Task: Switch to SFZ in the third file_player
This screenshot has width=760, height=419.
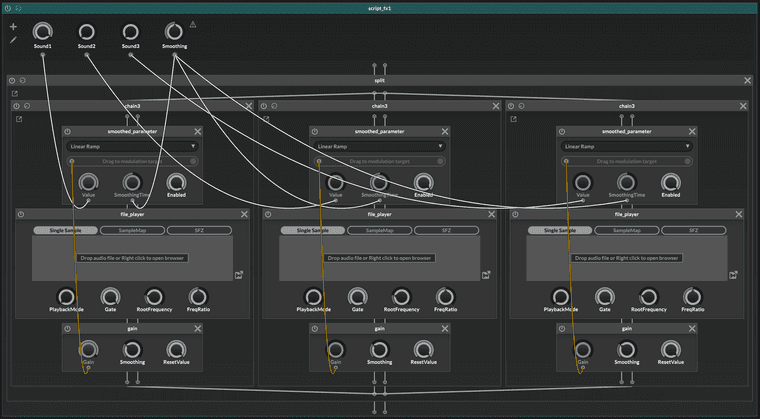Action: 694,230
